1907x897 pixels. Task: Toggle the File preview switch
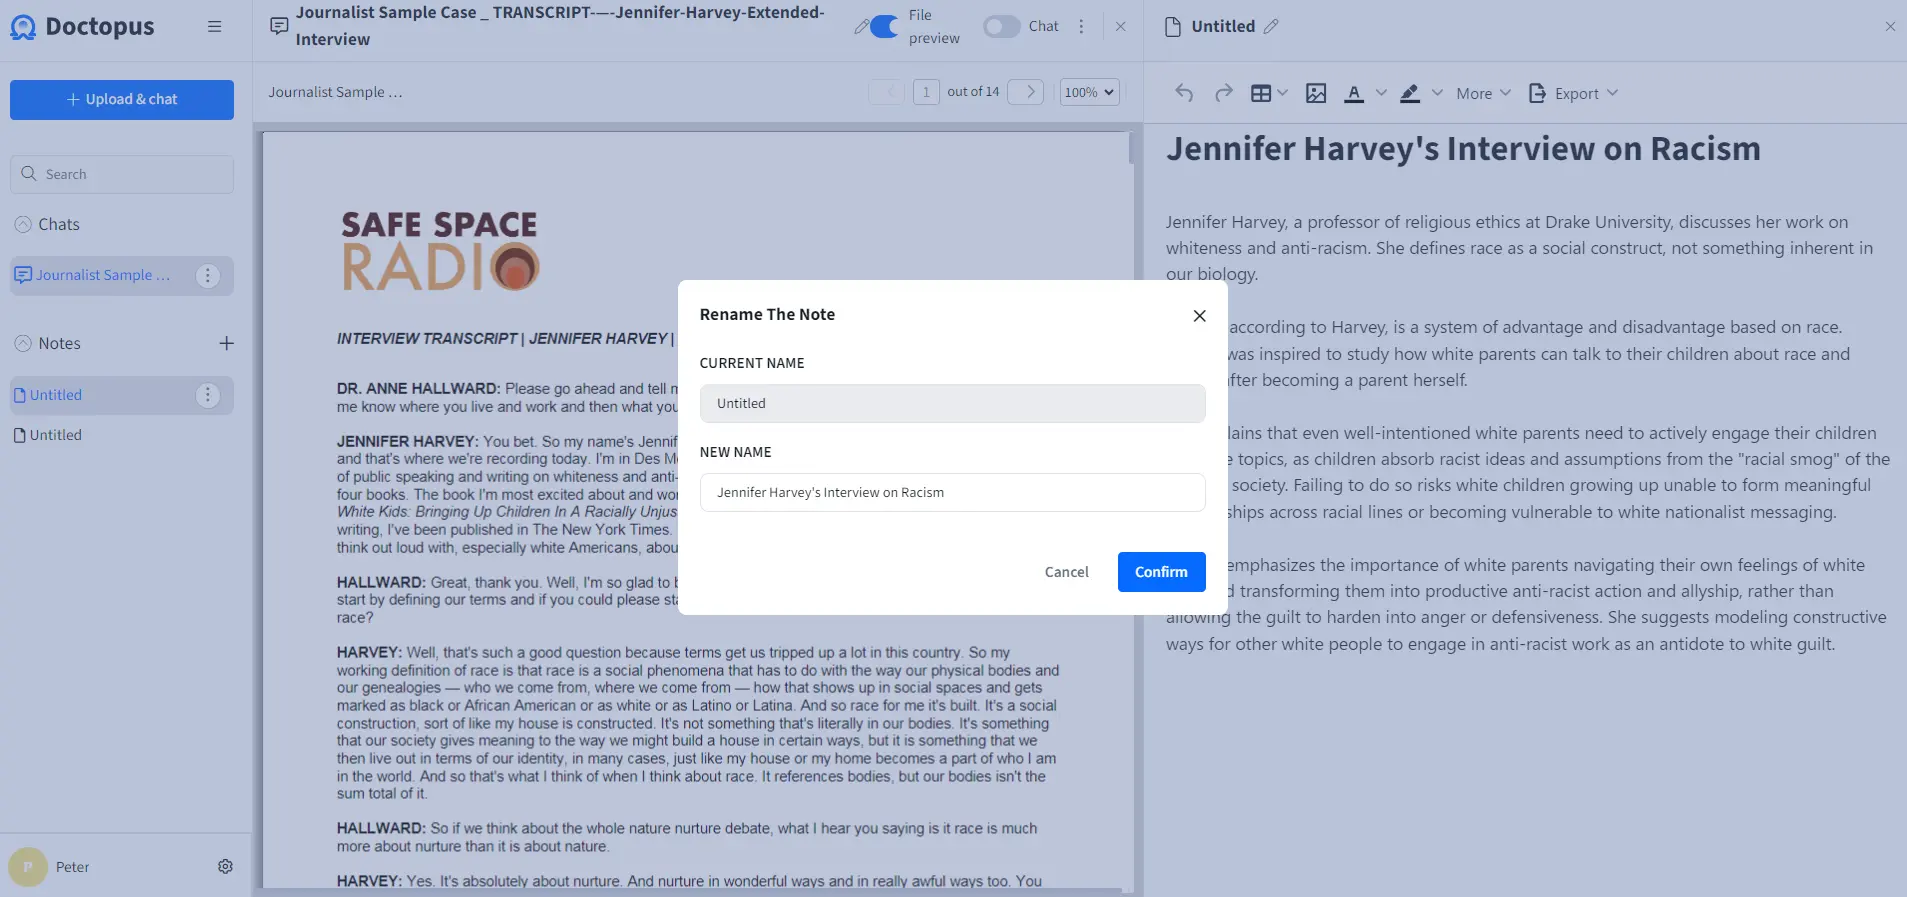point(883,27)
